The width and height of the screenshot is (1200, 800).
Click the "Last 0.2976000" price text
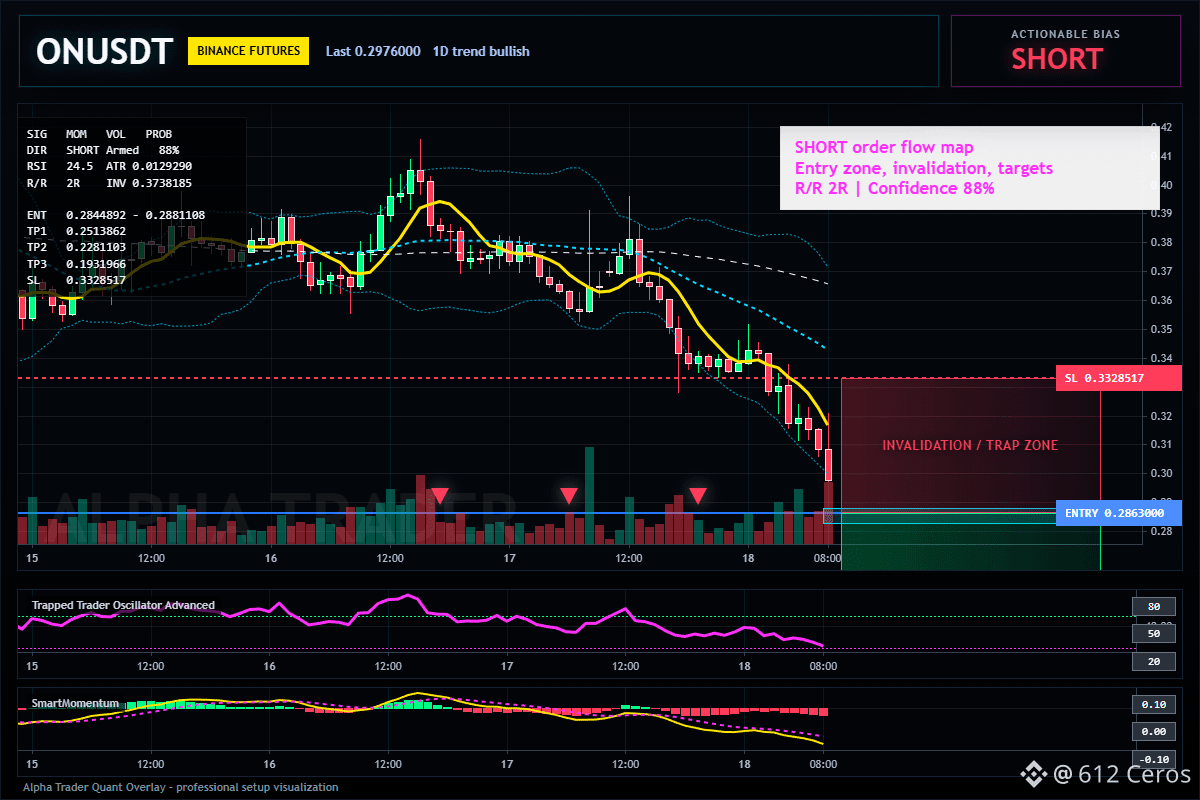pyautogui.click(x=373, y=51)
